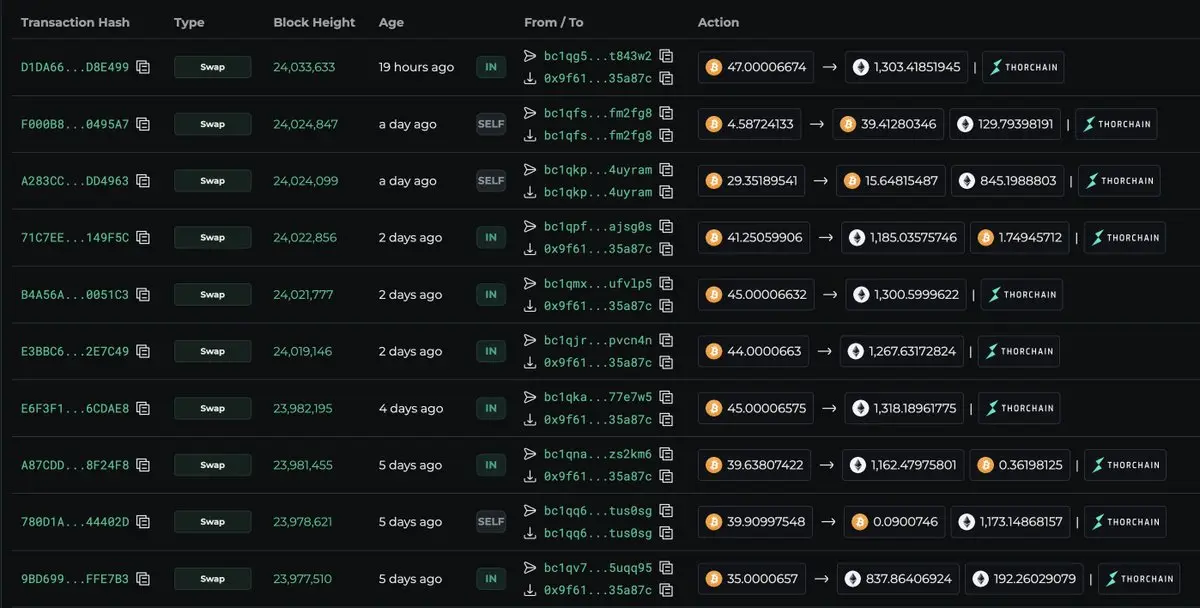Click the SELF tag in 780D1A row
1200x608 pixels.
tap(491, 522)
